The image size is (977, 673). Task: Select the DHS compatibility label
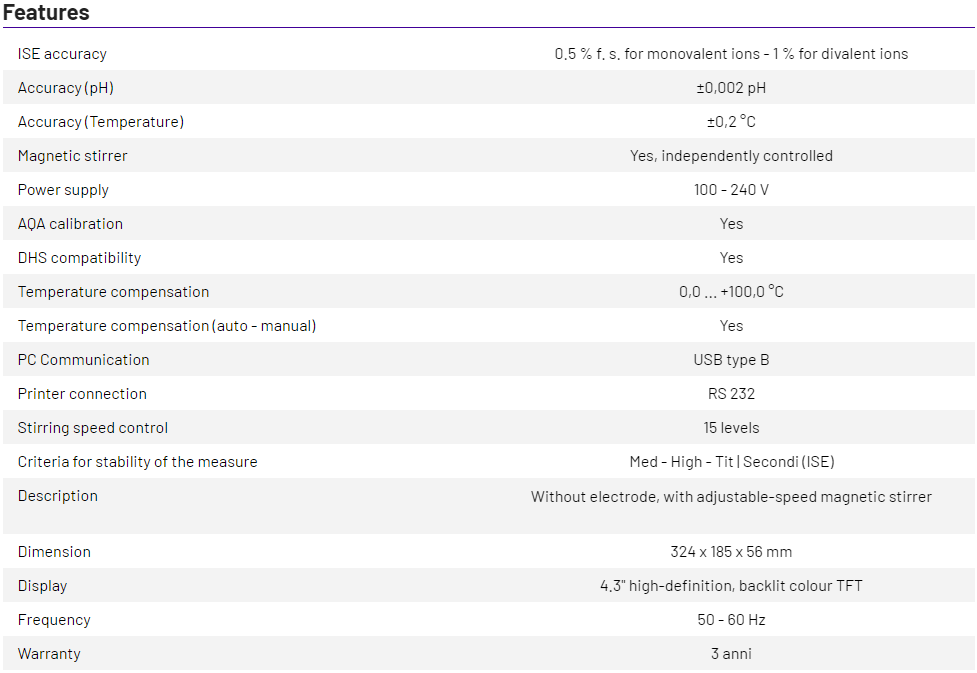tap(80, 258)
